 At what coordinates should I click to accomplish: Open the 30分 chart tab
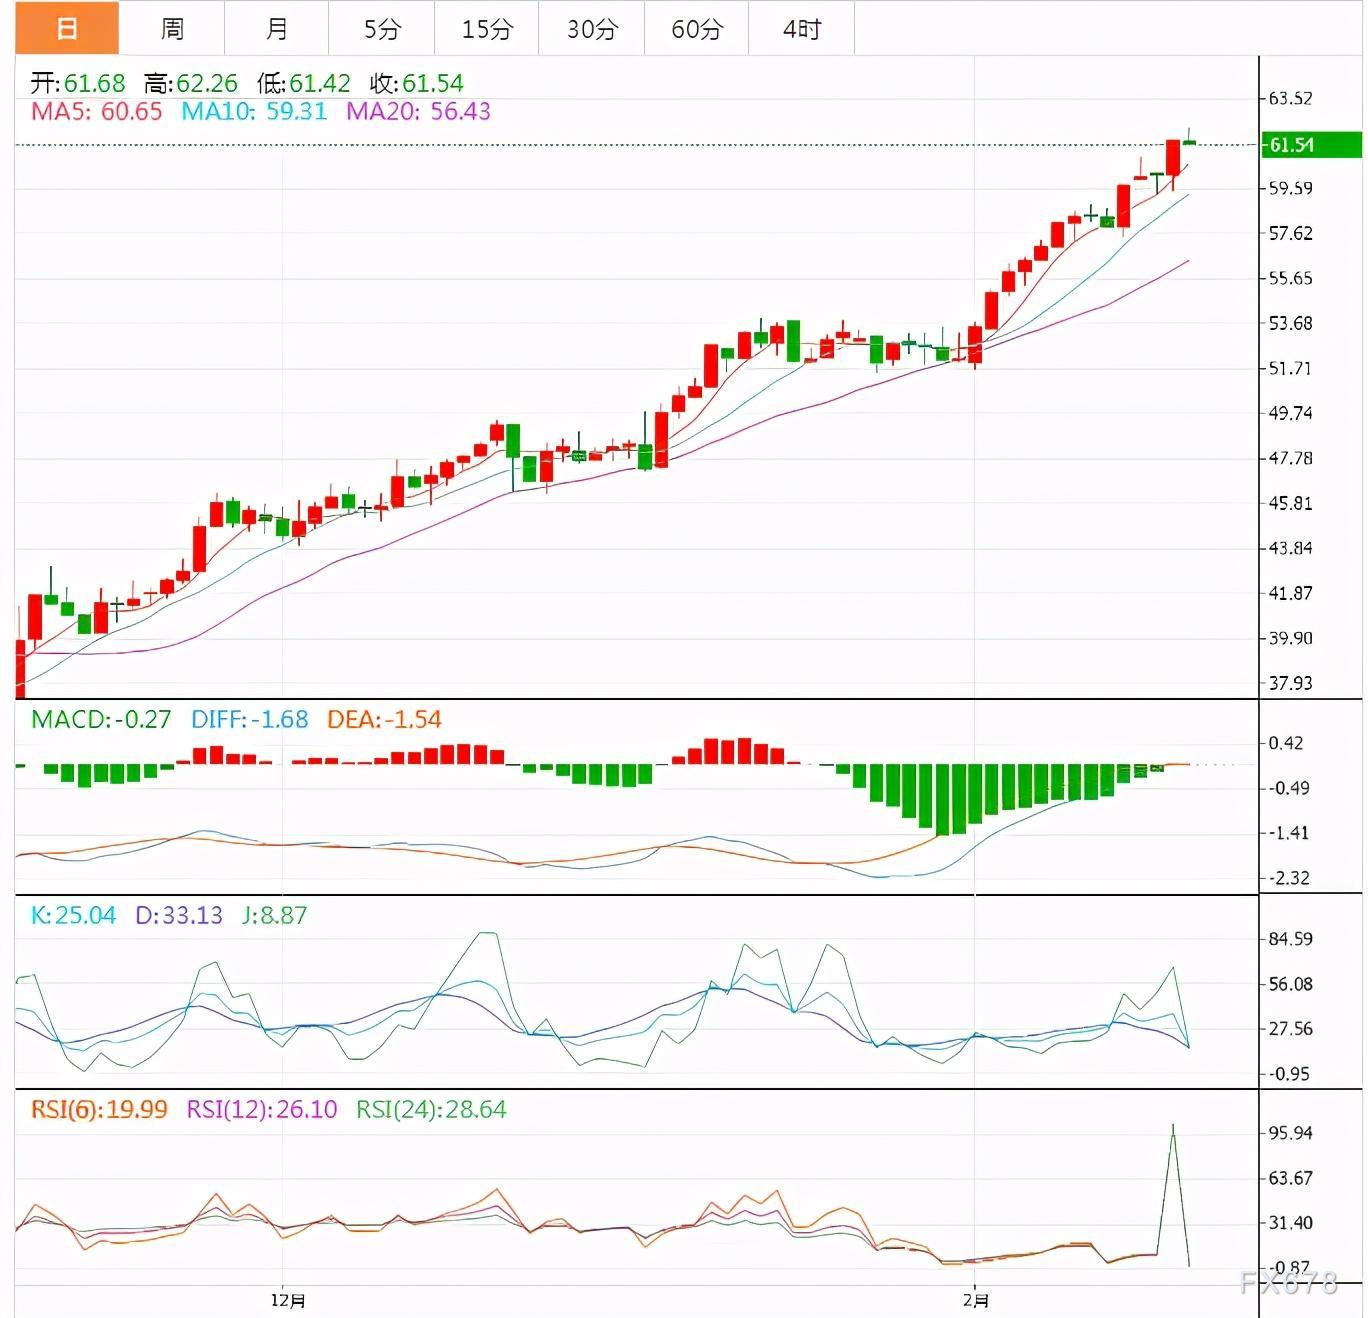pos(592,28)
